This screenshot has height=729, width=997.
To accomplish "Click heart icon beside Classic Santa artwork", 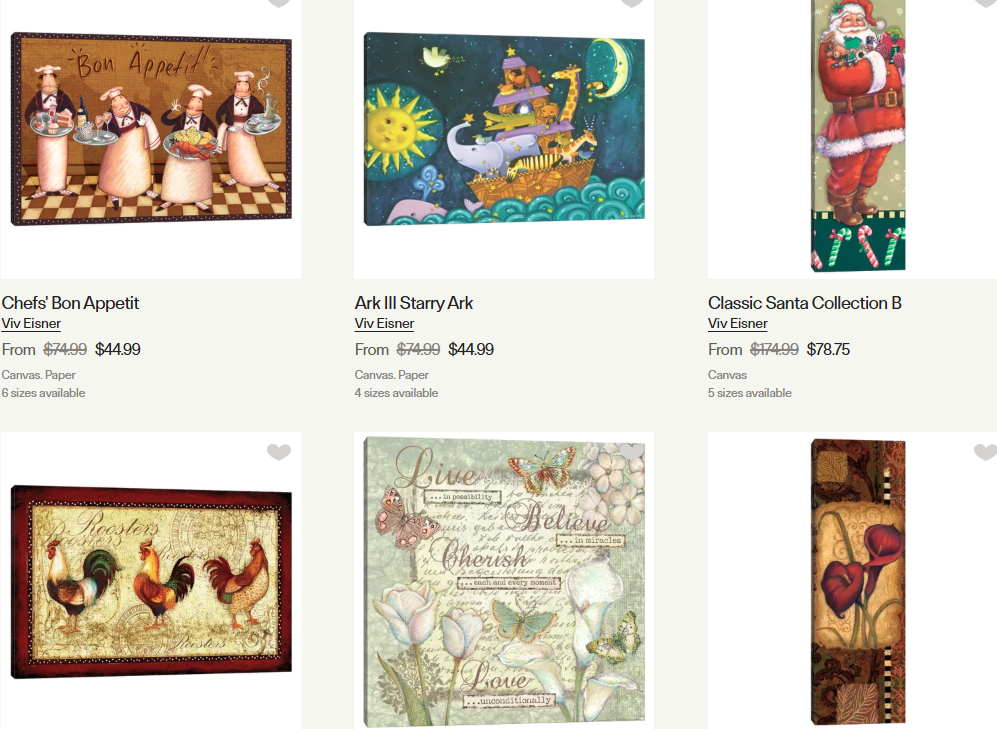I will [x=986, y=3].
